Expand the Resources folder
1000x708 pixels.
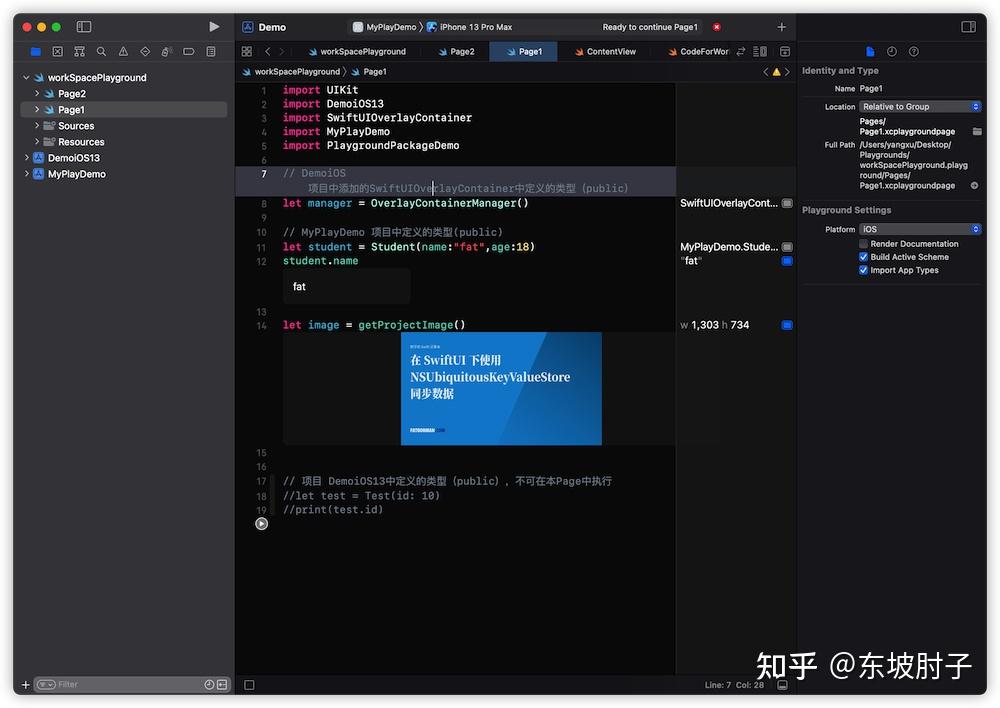coord(37,142)
